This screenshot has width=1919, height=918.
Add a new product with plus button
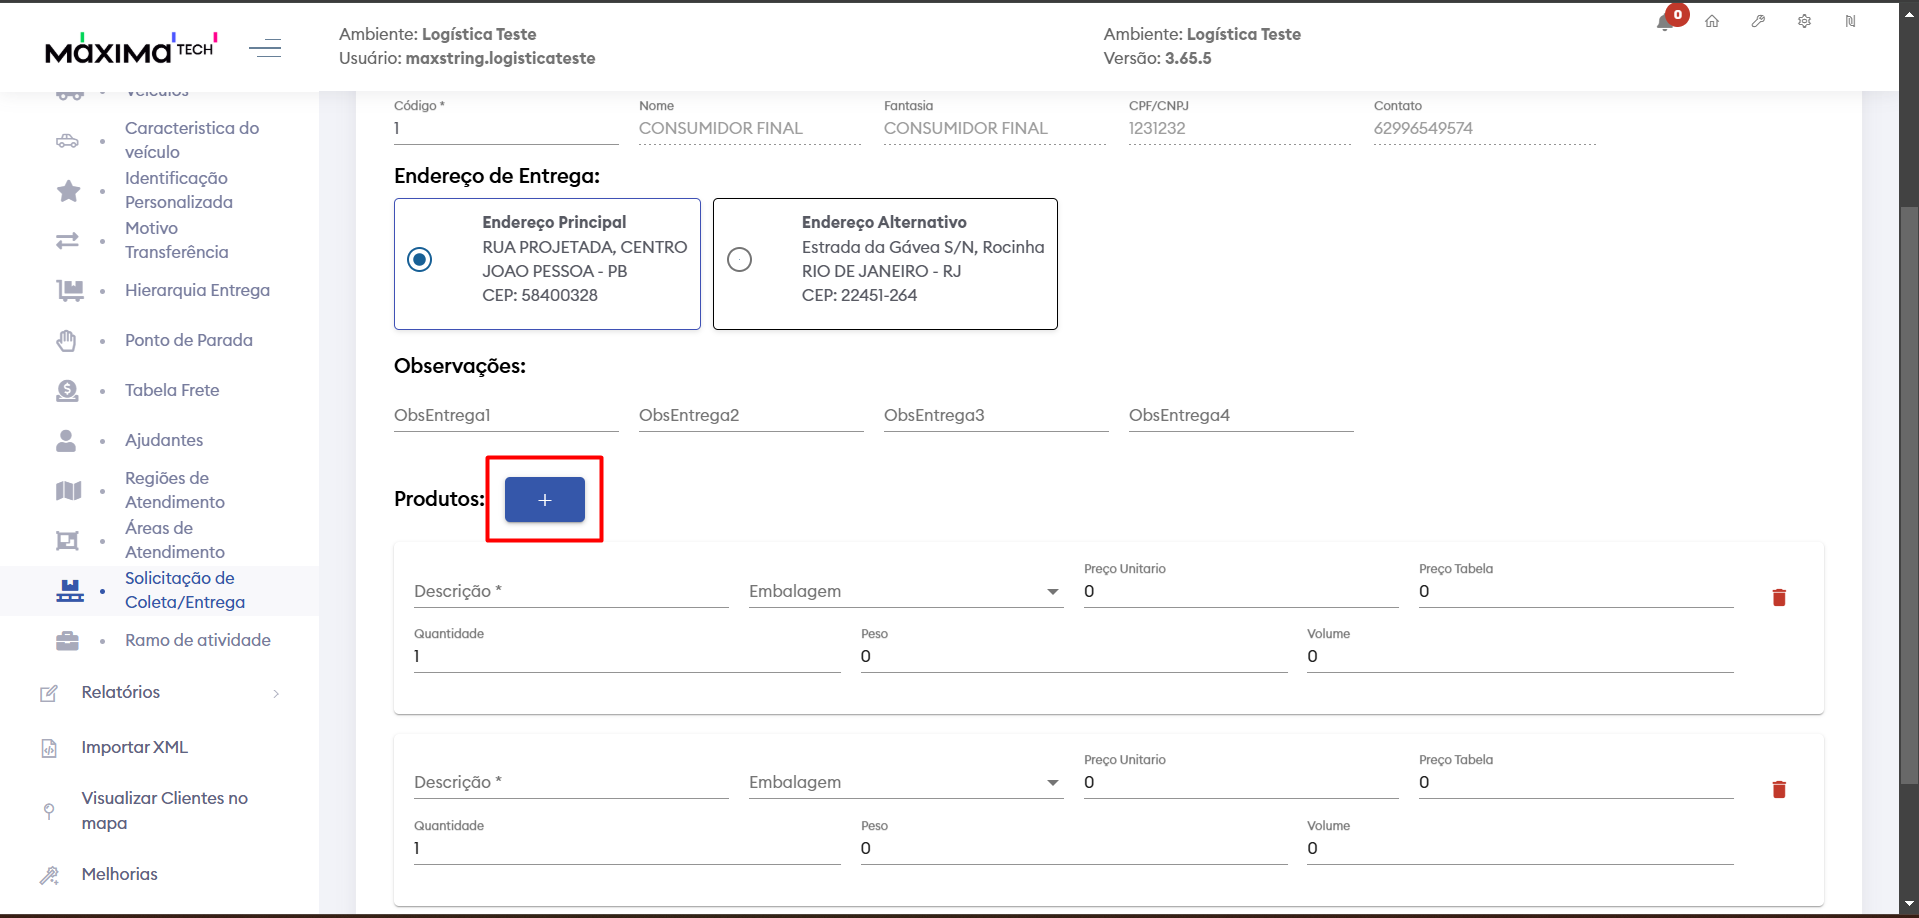[x=544, y=500]
